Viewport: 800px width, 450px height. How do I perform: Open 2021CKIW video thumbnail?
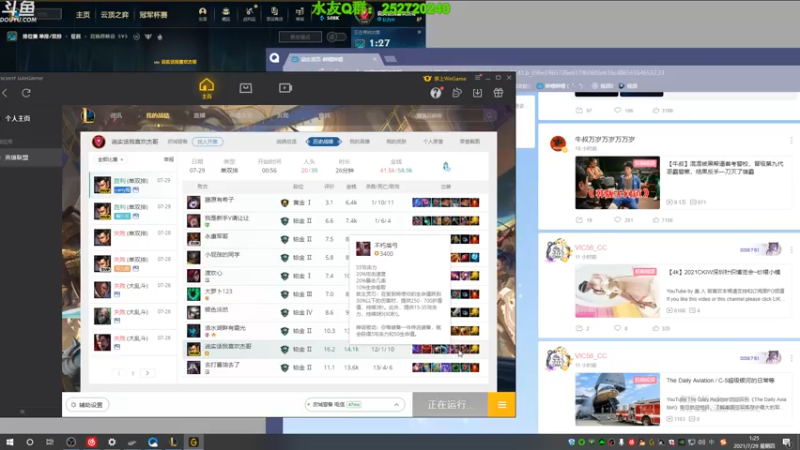tap(617, 291)
